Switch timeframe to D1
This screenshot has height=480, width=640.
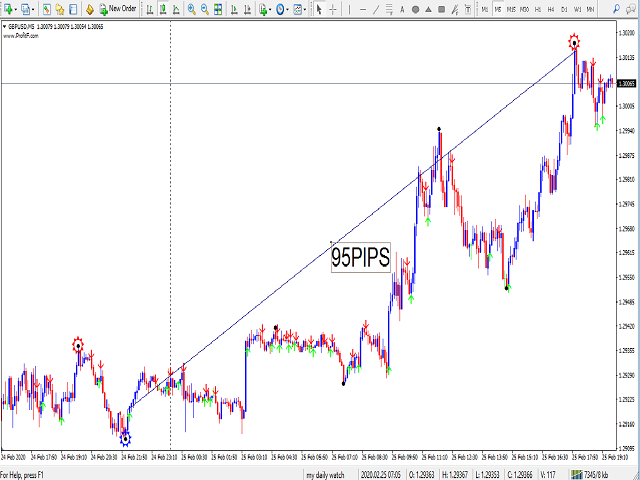(x=564, y=9)
